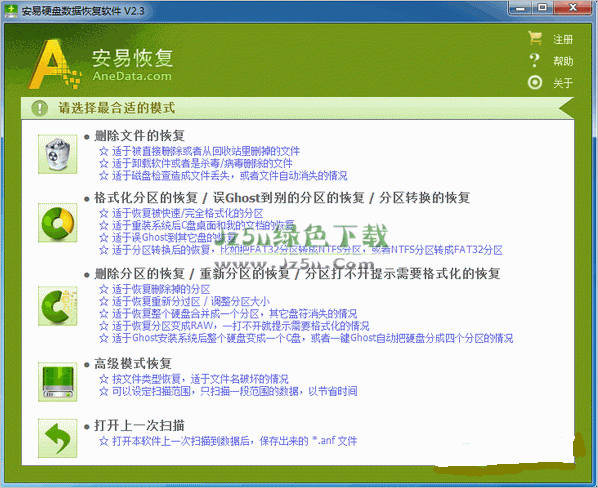Click text 适于被直接删除或者从回收站里删掉的文件
Image resolution: width=598 pixels, height=488 pixels.
(206, 151)
